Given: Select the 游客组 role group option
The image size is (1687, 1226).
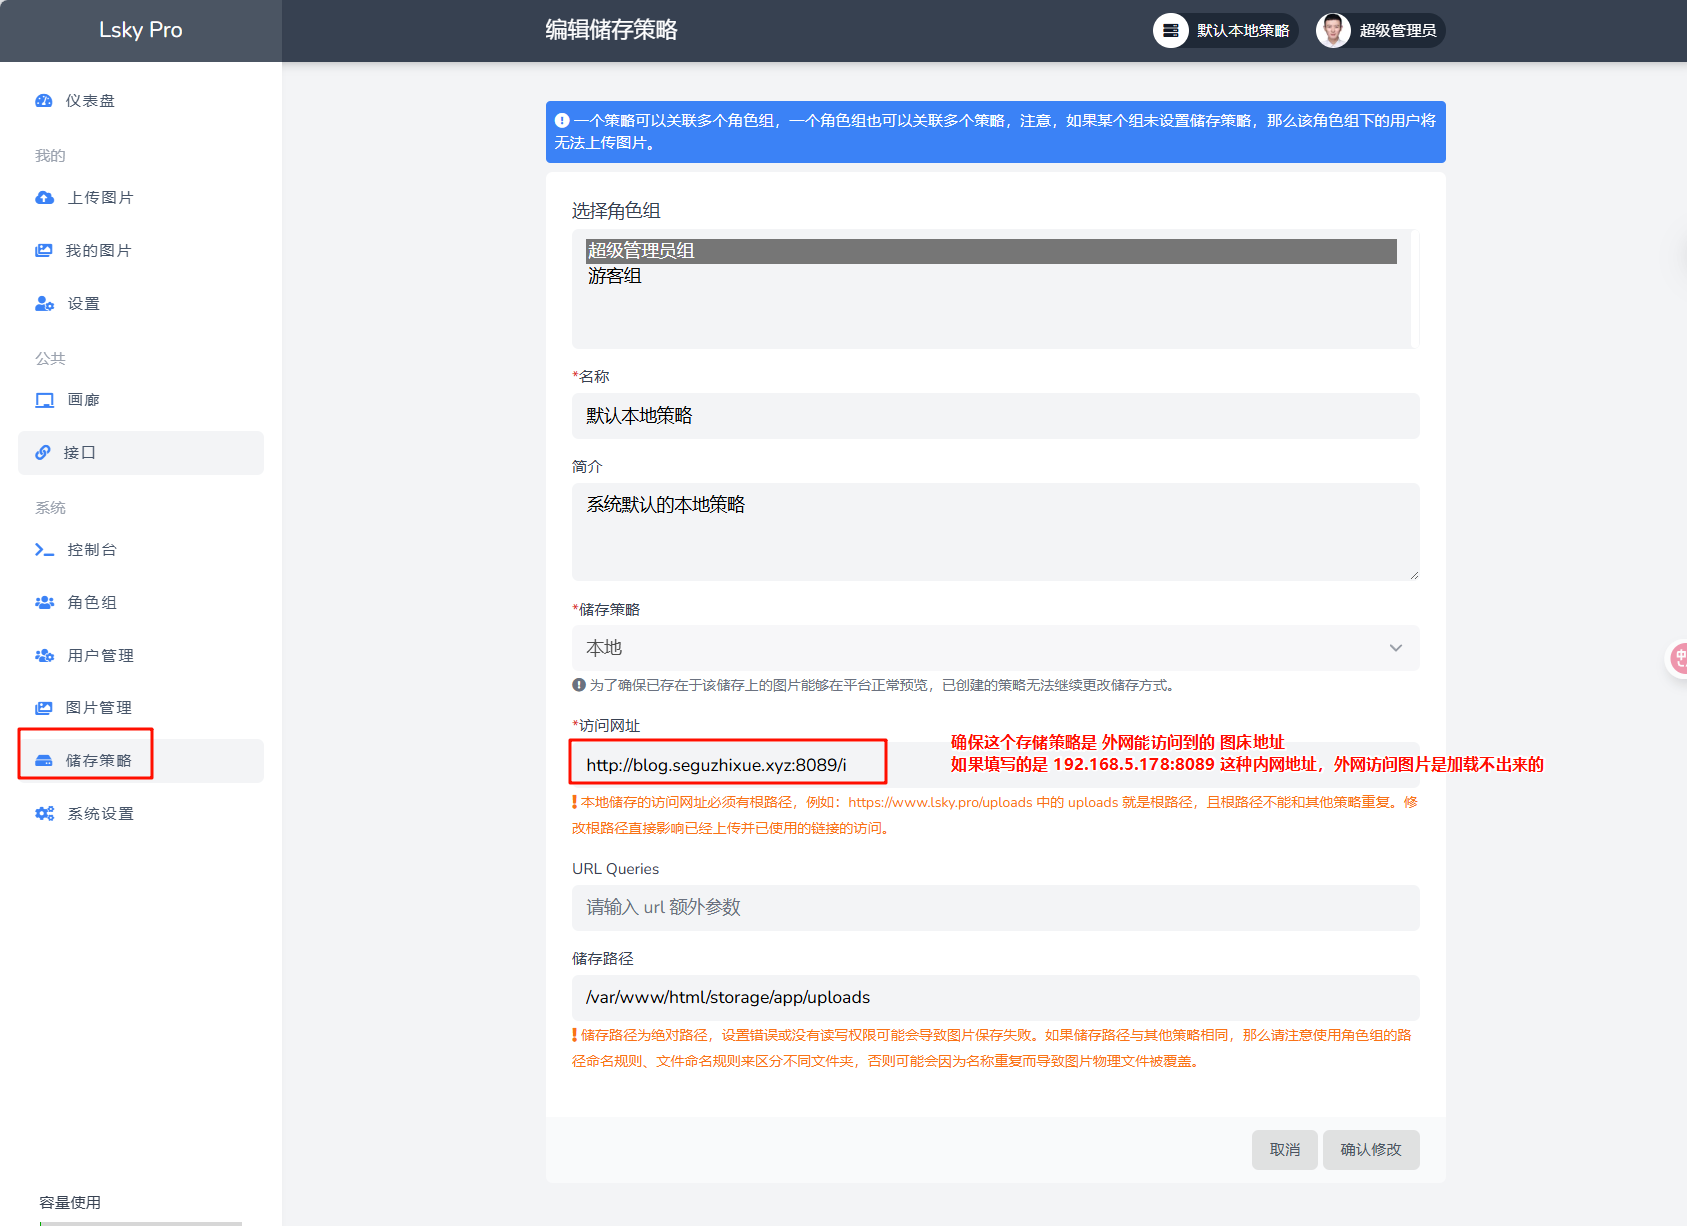Looking at the screenshot, I should [615, 277].
